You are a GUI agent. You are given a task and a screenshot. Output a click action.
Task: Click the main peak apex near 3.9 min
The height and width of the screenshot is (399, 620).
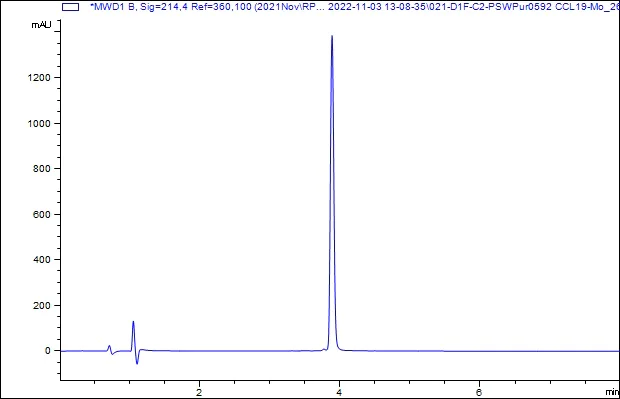(332, 36)
